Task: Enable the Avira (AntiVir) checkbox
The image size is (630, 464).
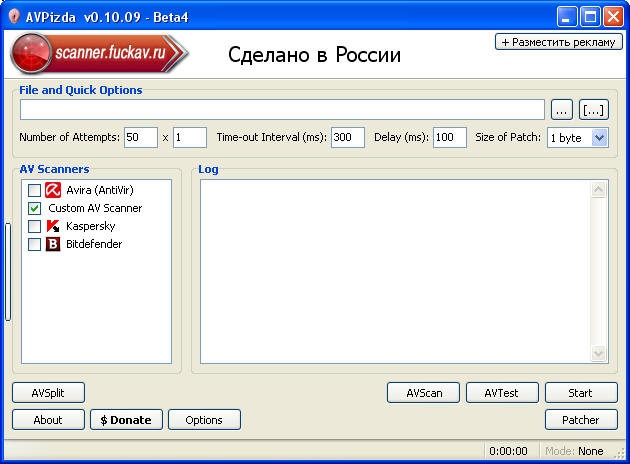Action: (35, 190)
